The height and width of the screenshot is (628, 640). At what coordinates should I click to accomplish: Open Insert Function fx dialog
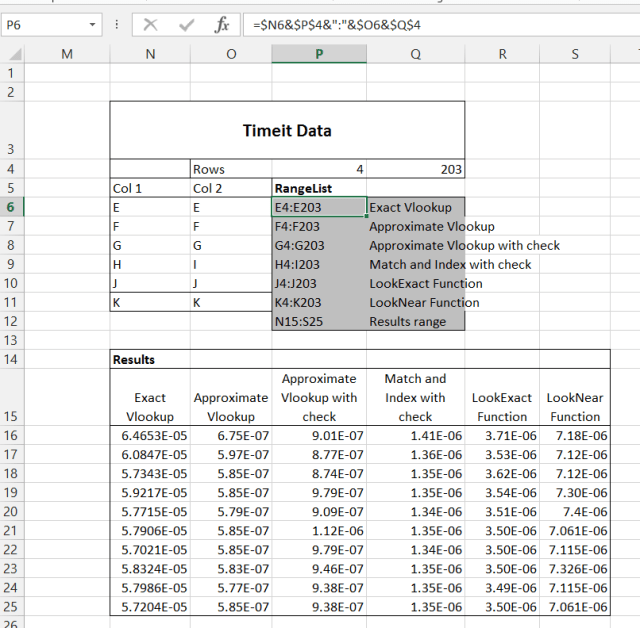click(x=222, y=24)
